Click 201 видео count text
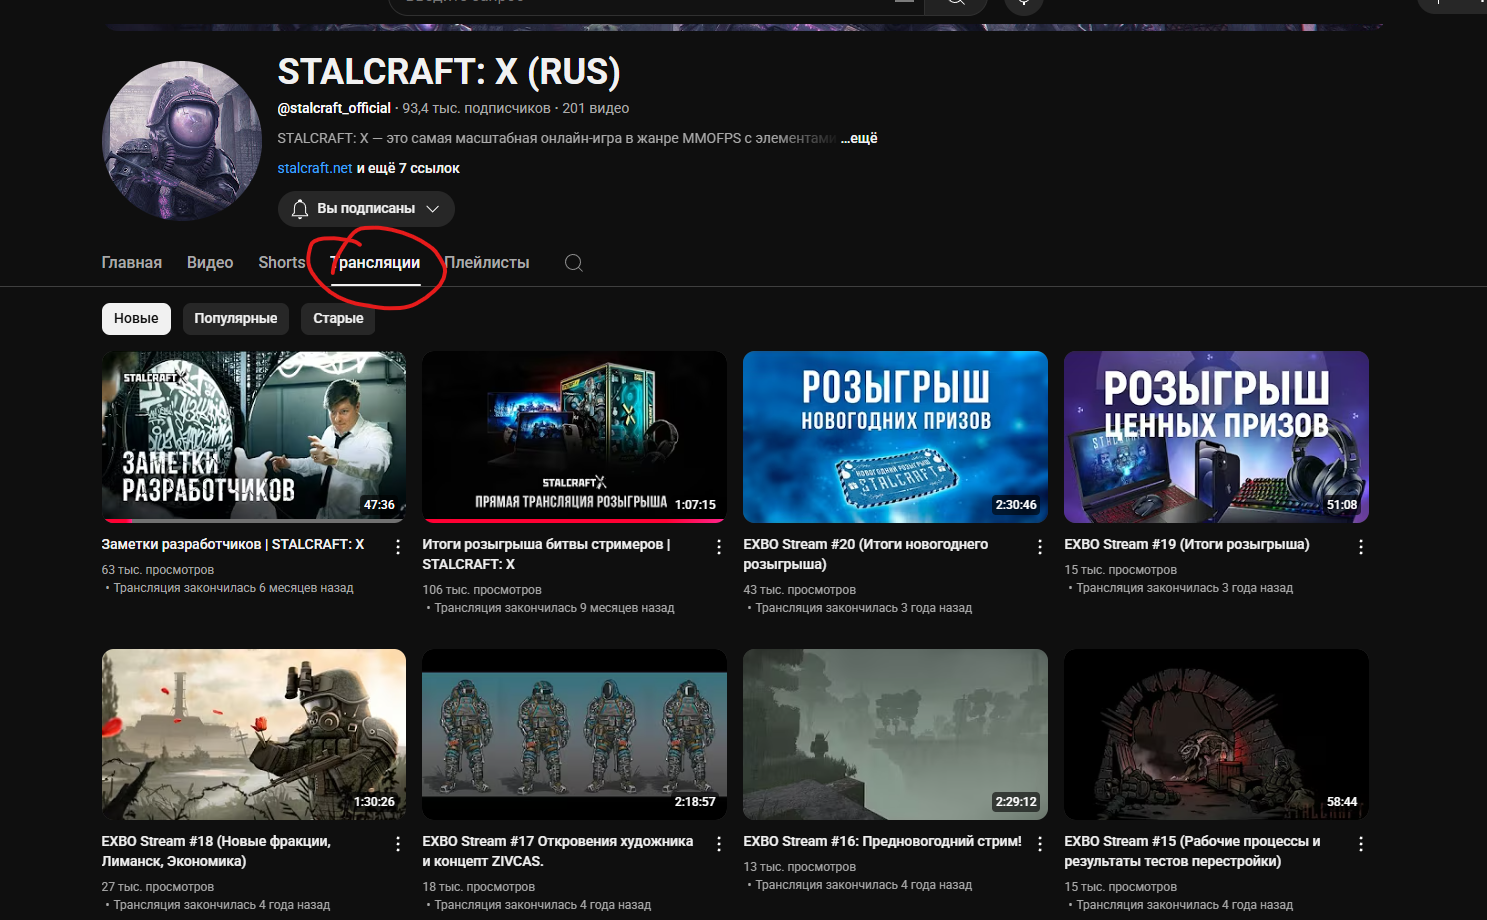Image resolution: width=1487 pixels, height=920 pixels. [596, 108]
